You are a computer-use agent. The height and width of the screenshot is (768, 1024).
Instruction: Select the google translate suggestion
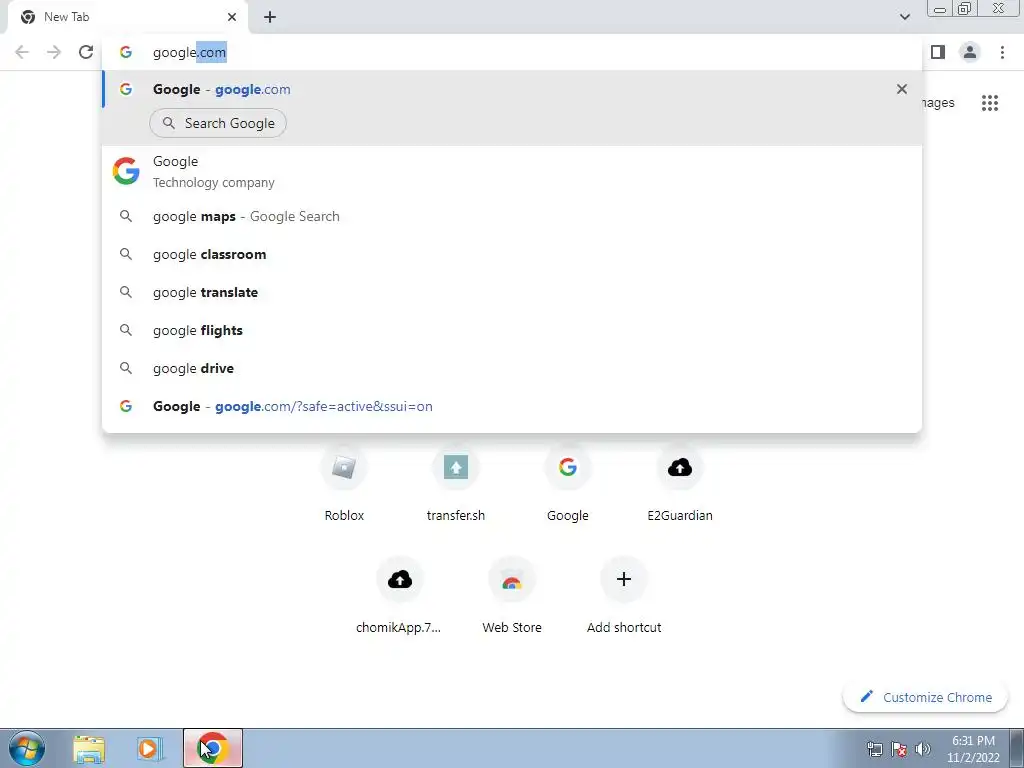point(512,292)
